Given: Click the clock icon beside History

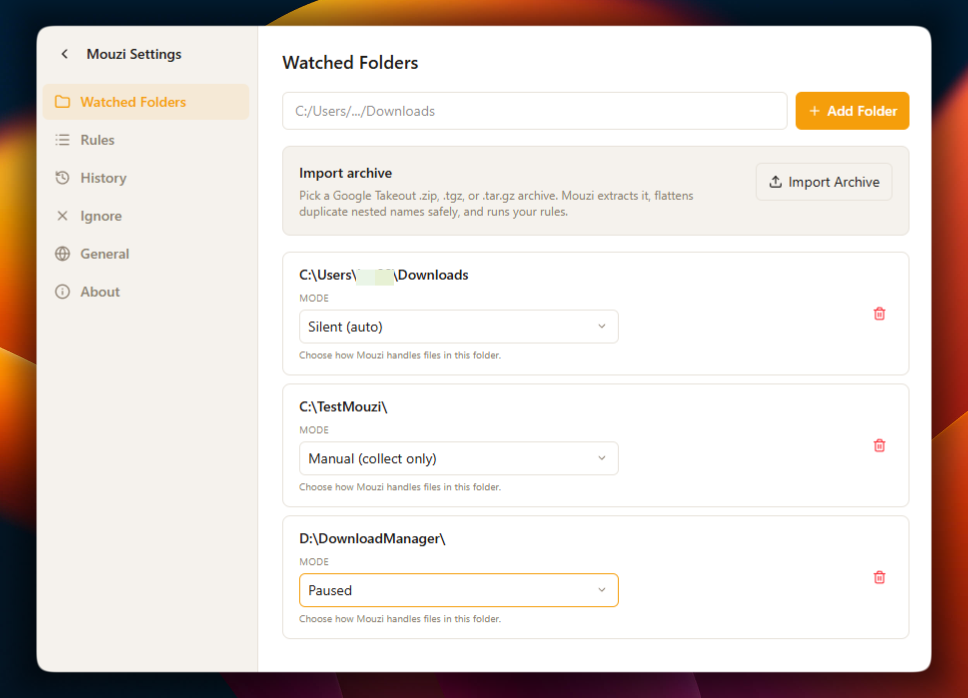Looking at the screenshot, I should coord(62,178).
